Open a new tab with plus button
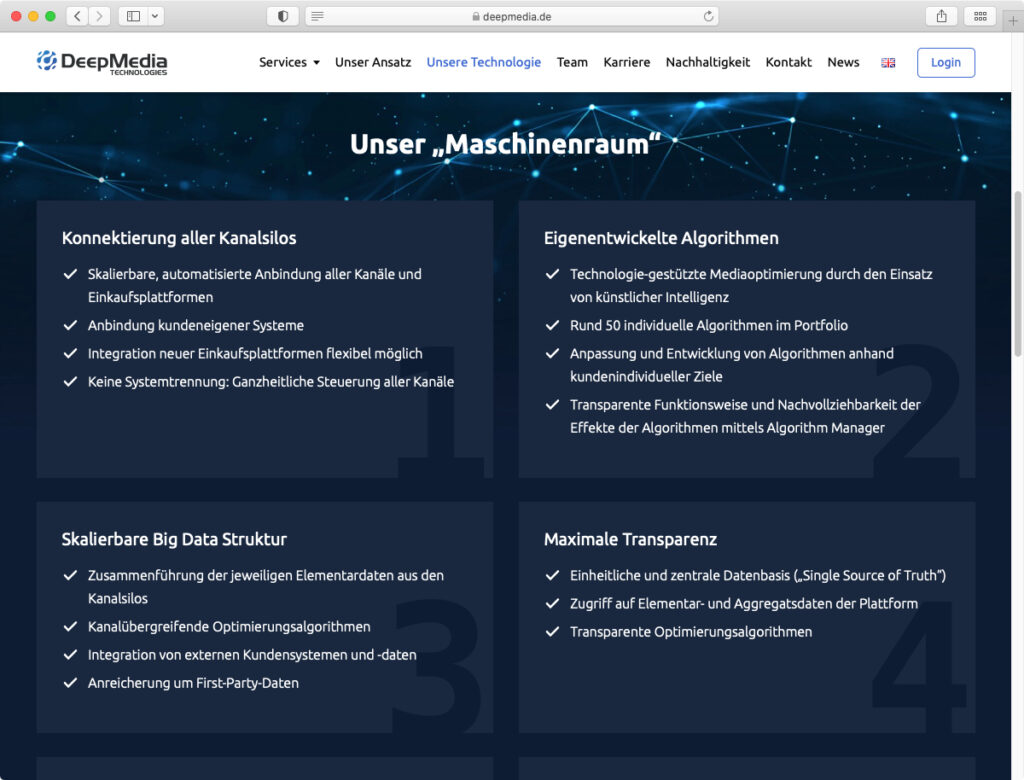Image resolution: width=1024 pixels, height=780 pixels. tap(1013, 21)
